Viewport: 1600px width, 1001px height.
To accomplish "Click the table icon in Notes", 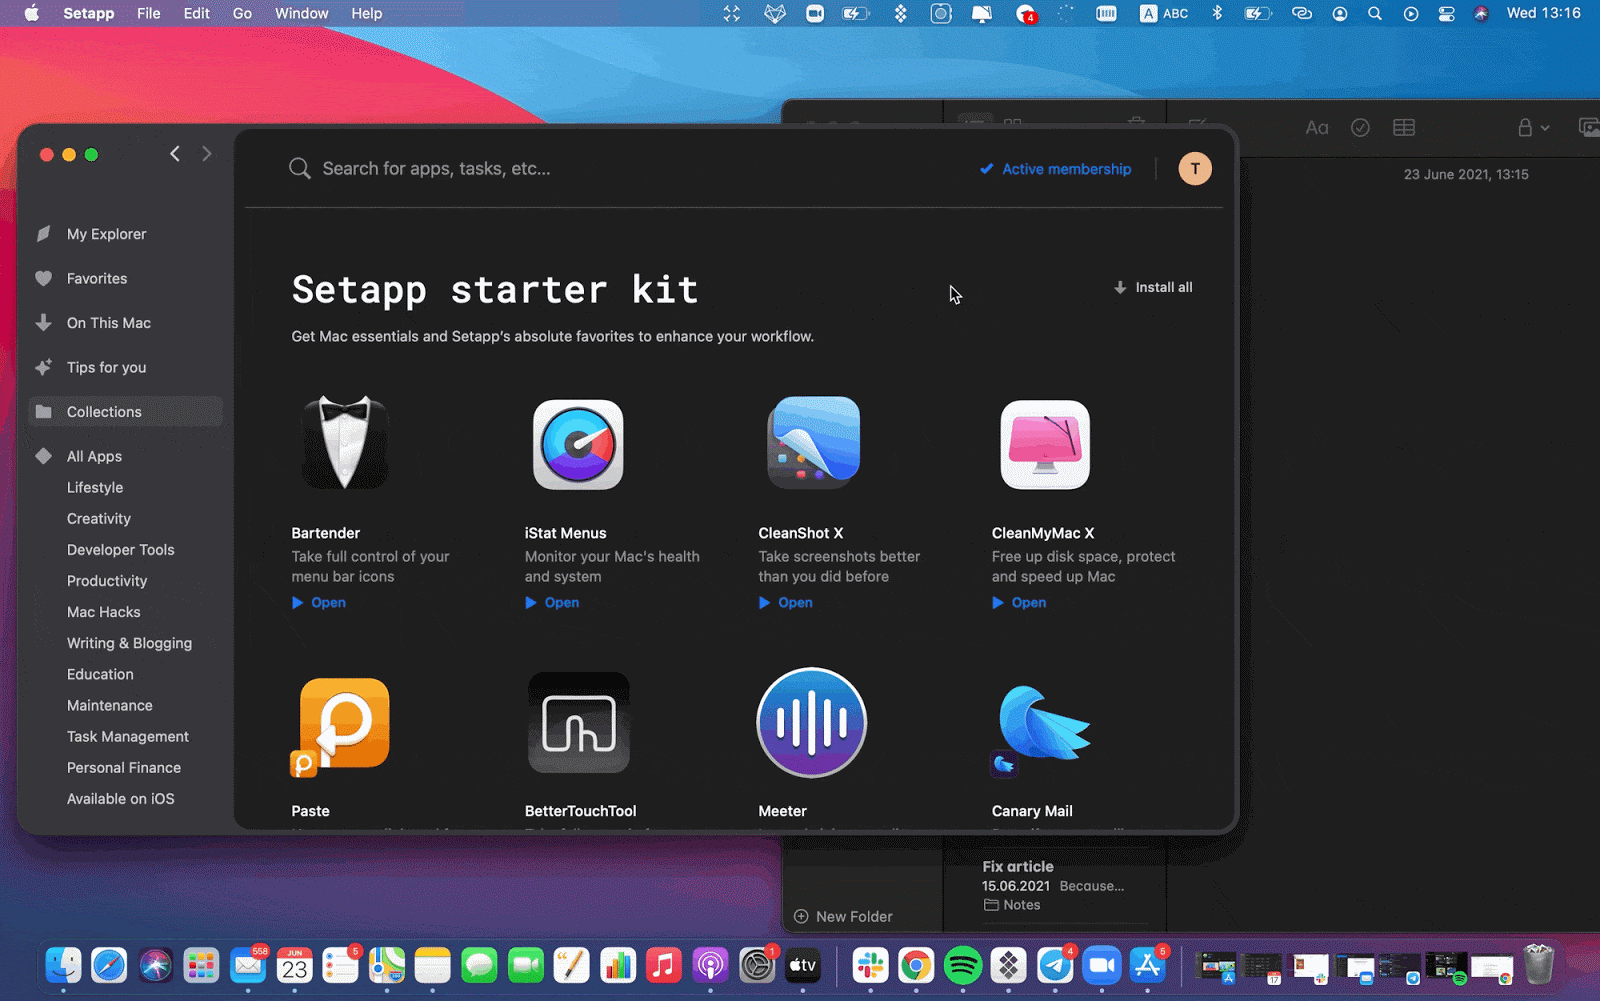I will 1404,127.
